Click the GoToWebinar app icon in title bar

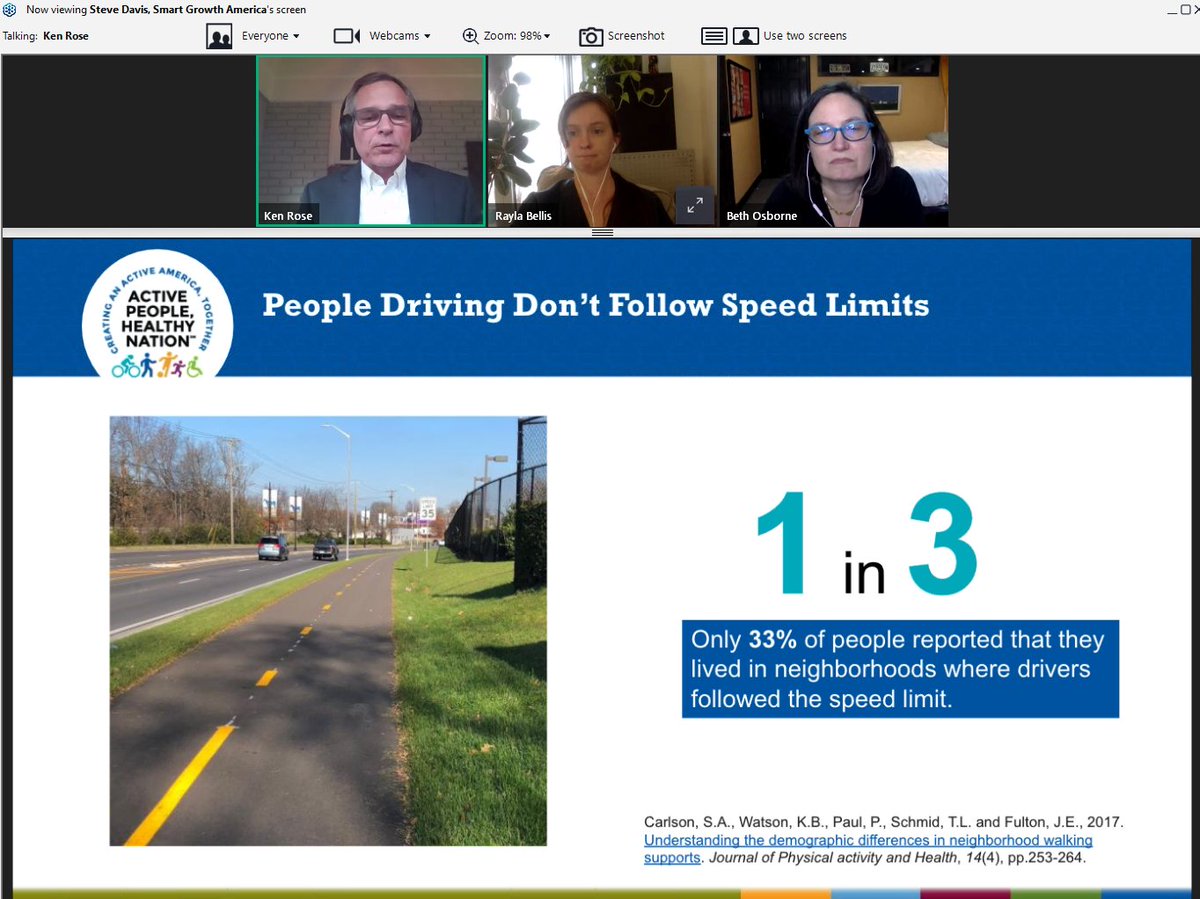(10, 9)
